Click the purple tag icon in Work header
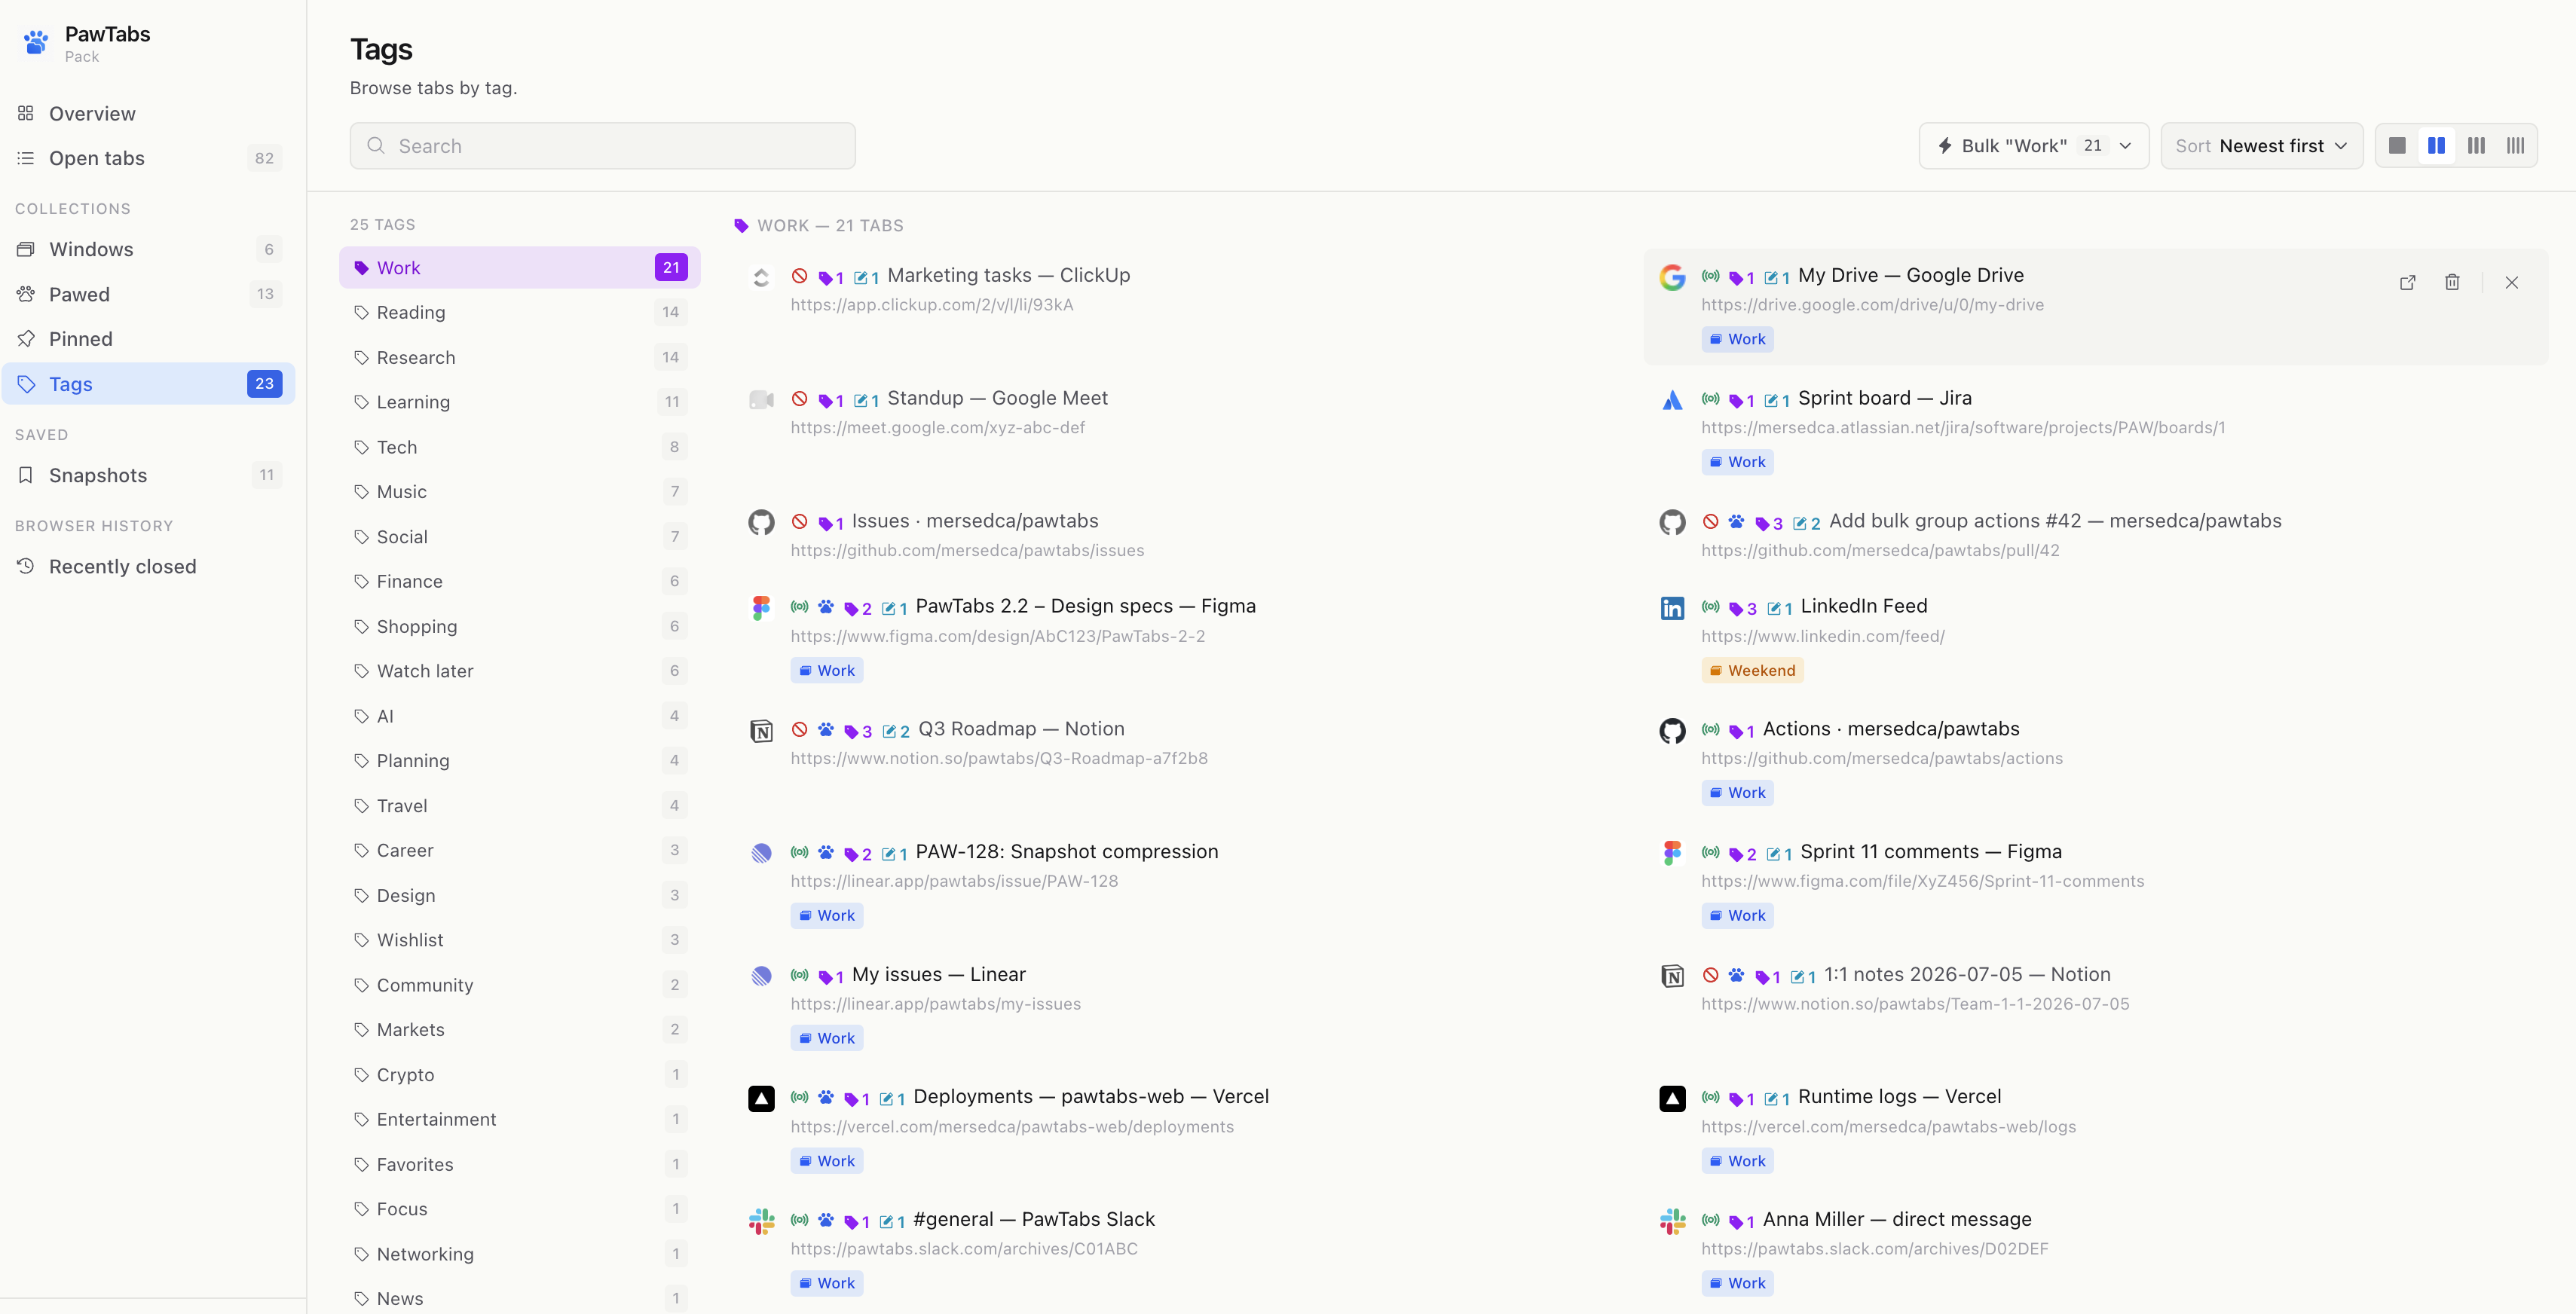This screenshot has width=2576, height=1314. [x=741, y=226]
